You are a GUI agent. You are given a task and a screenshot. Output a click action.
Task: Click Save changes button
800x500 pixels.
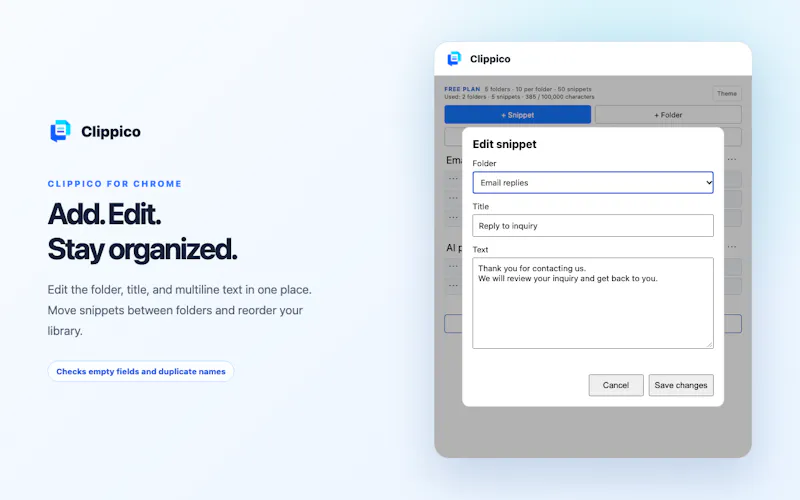click(x=681, y=385)
